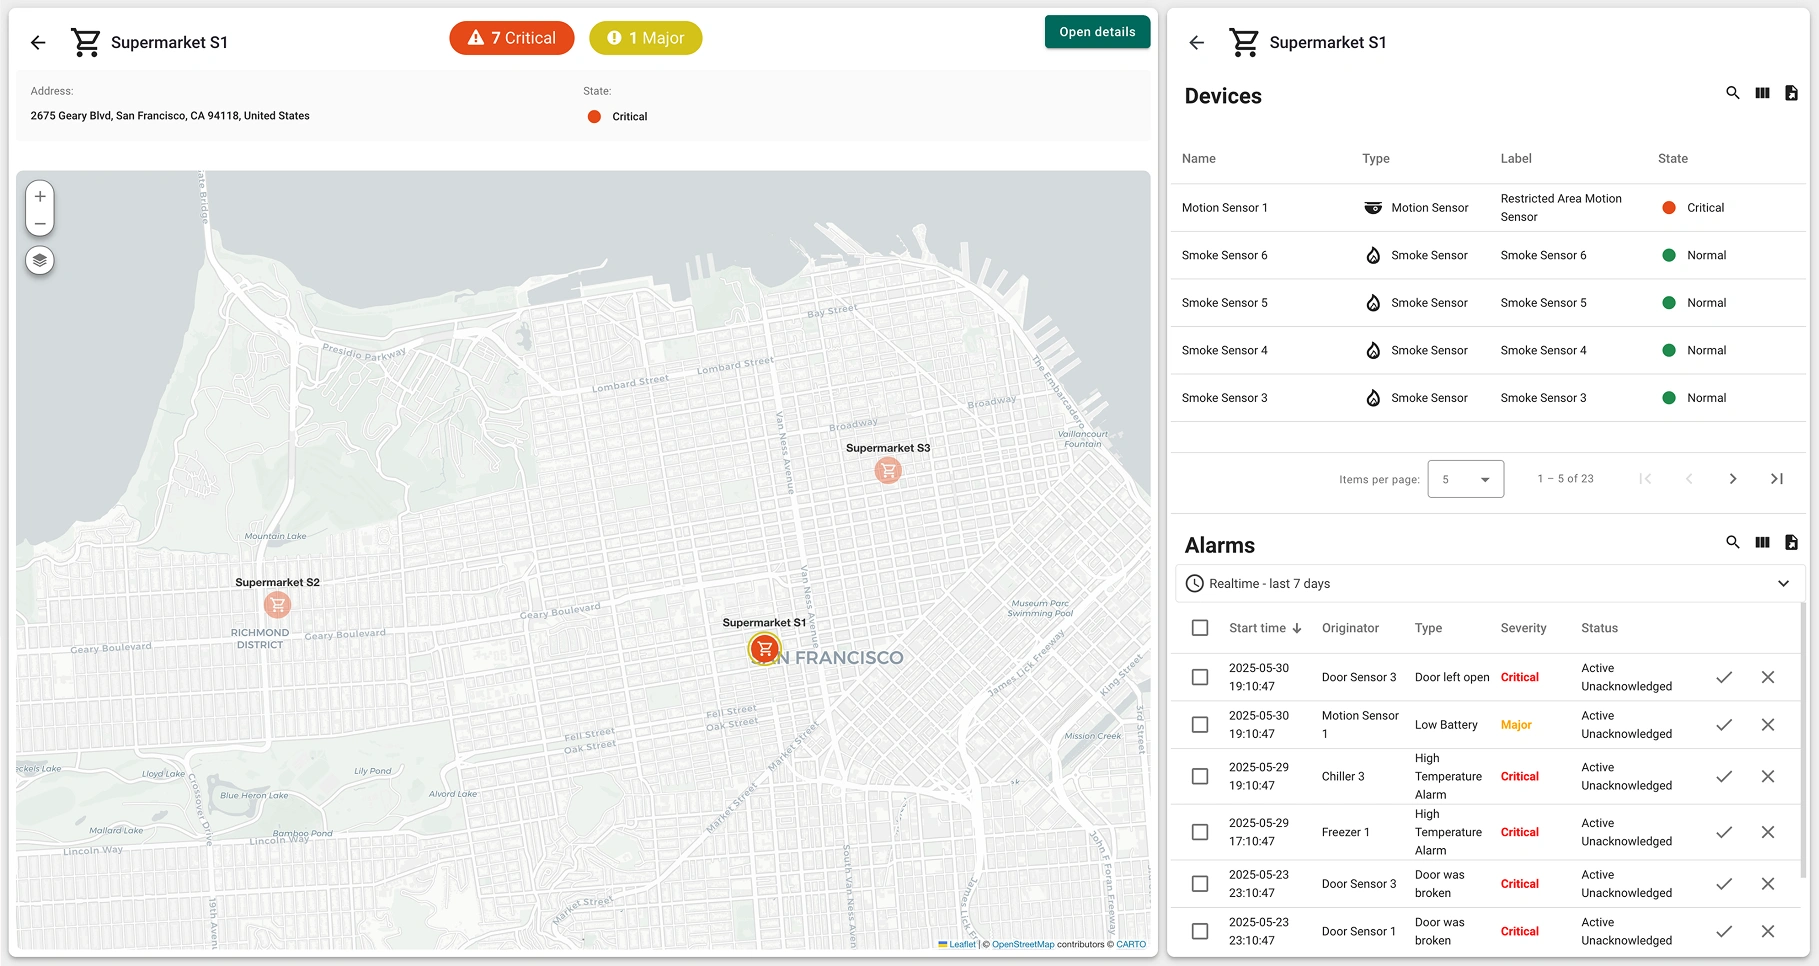
Task: Open the map layers selector
Action: coord(39,260)
